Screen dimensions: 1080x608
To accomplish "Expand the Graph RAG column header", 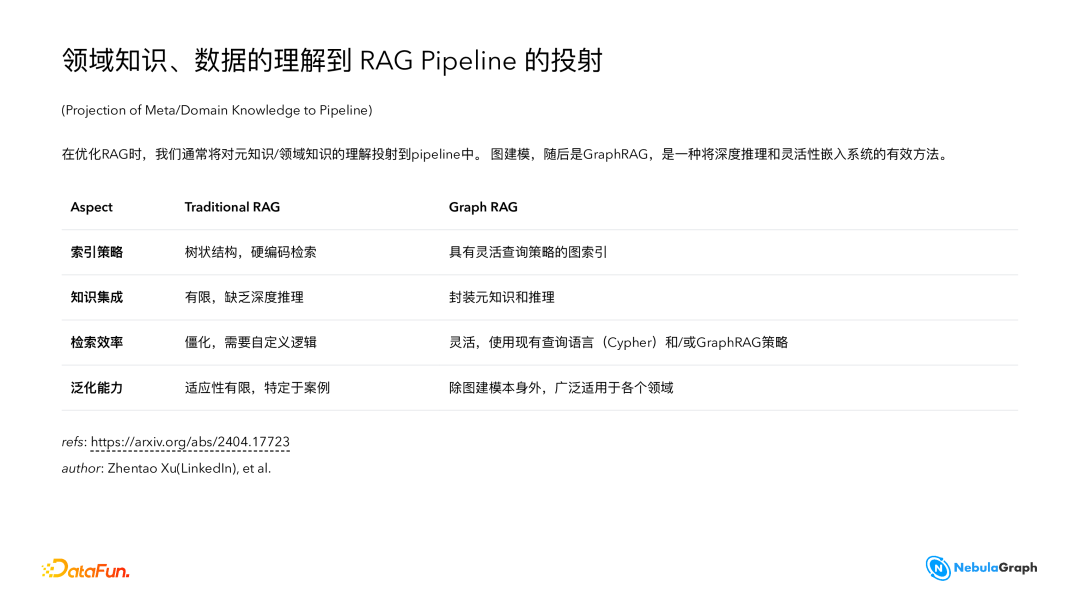I will (x=483, y=207).
